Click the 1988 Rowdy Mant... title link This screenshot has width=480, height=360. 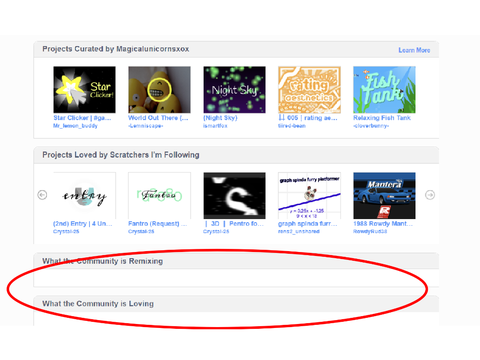383,224
